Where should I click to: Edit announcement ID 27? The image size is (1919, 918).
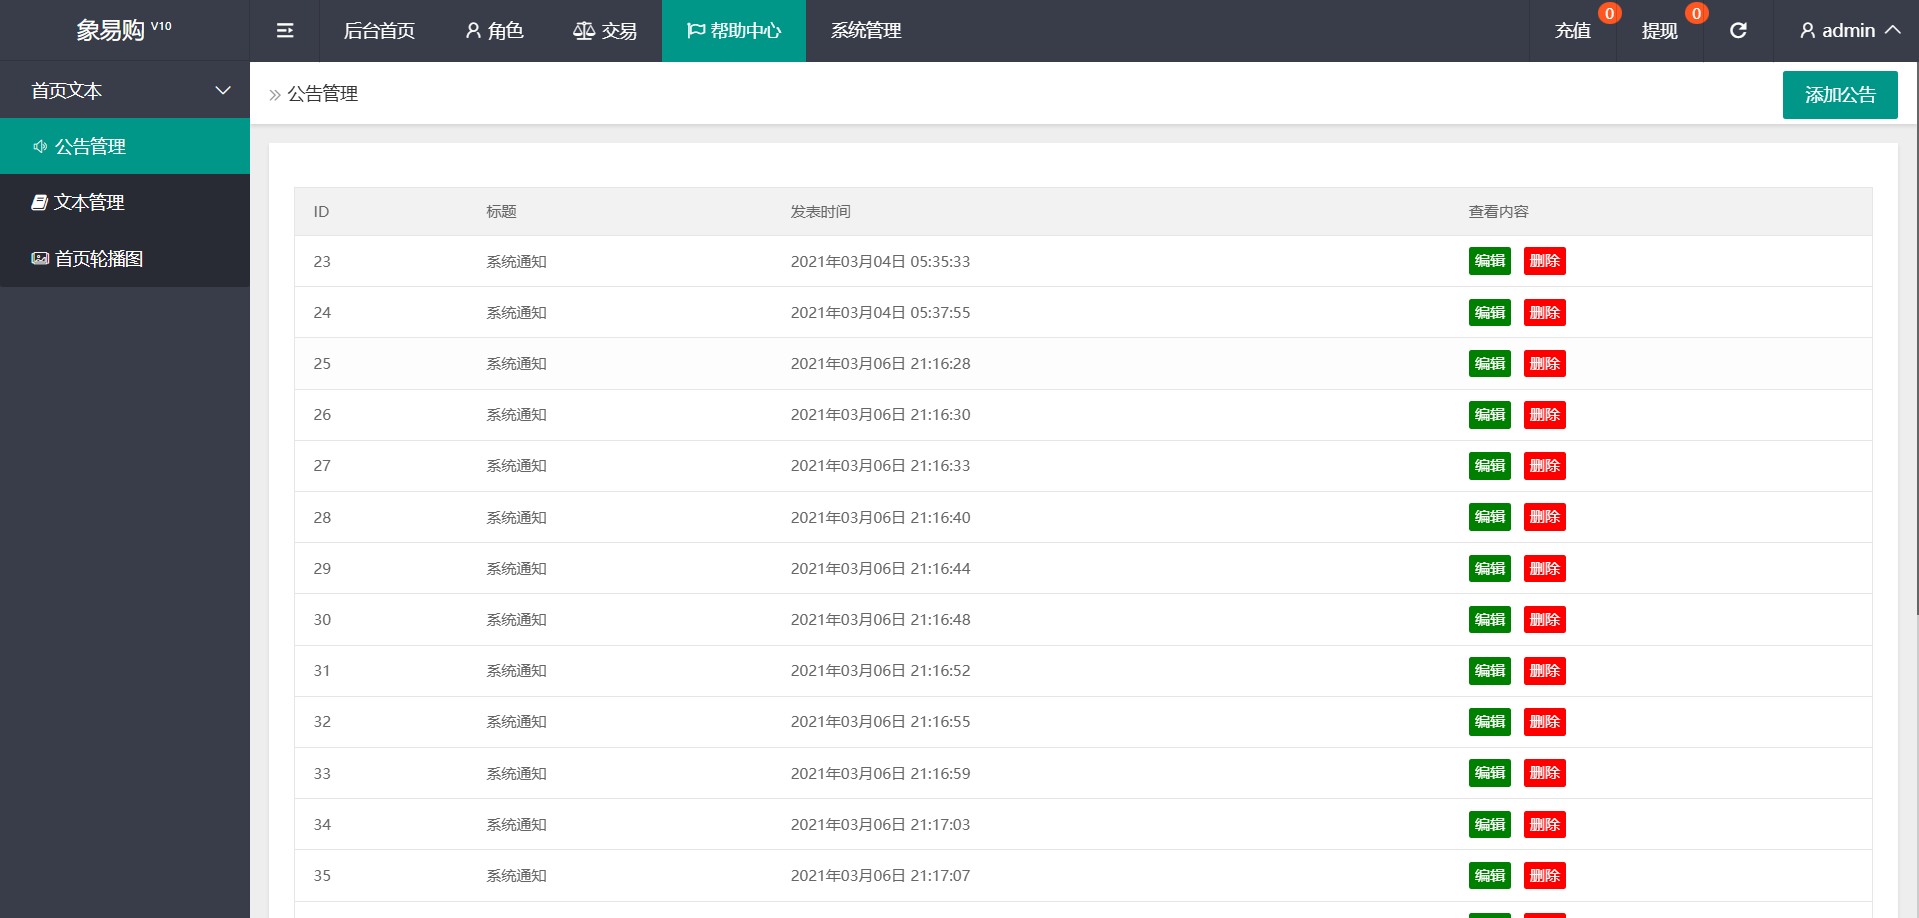coord(1490,465)
